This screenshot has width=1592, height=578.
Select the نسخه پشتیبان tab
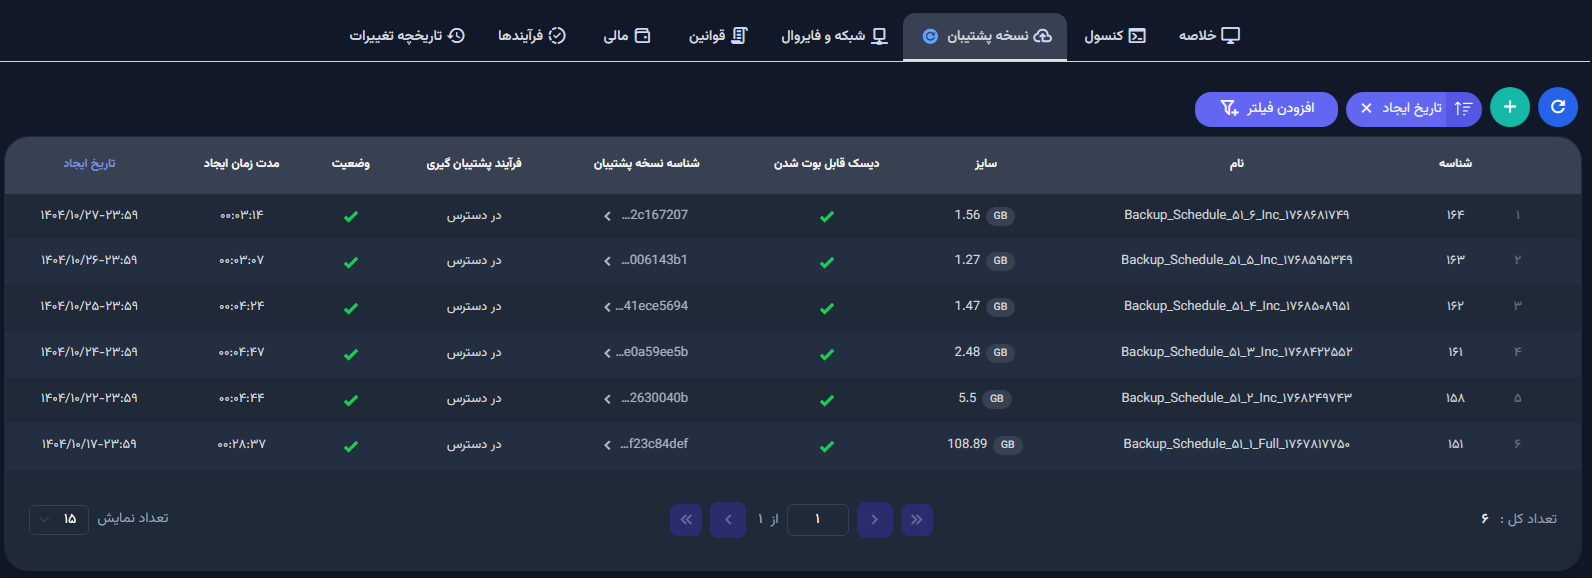point(985,36)
